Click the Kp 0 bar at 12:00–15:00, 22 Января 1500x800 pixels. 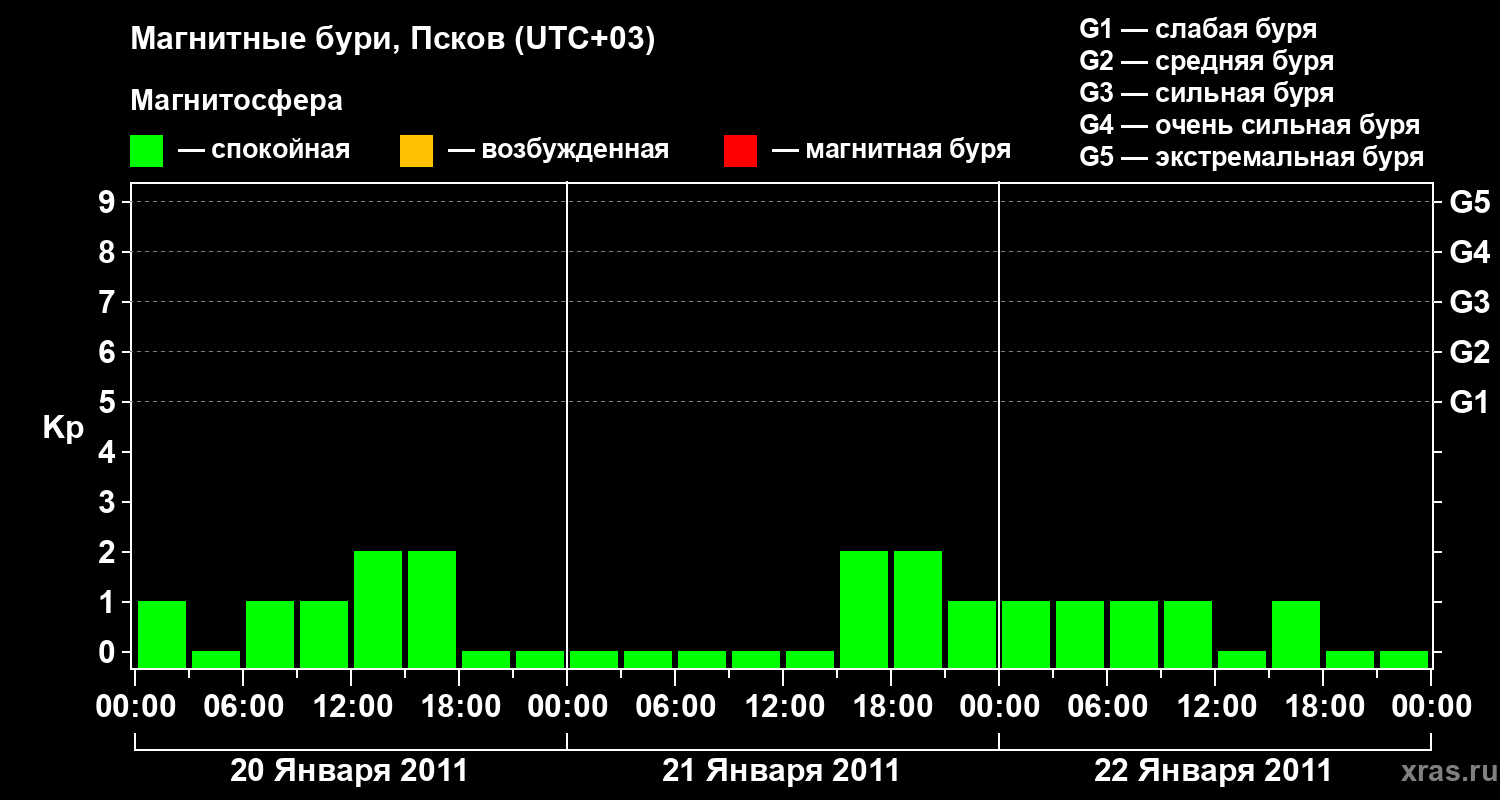pos(1242,659)
